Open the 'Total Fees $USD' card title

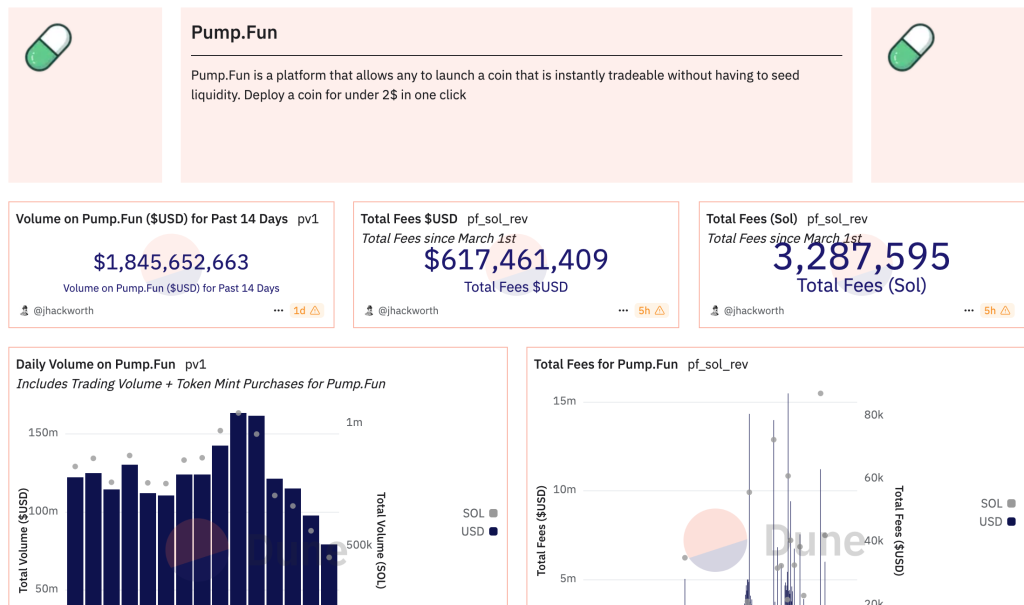click(x=409, y=219)
